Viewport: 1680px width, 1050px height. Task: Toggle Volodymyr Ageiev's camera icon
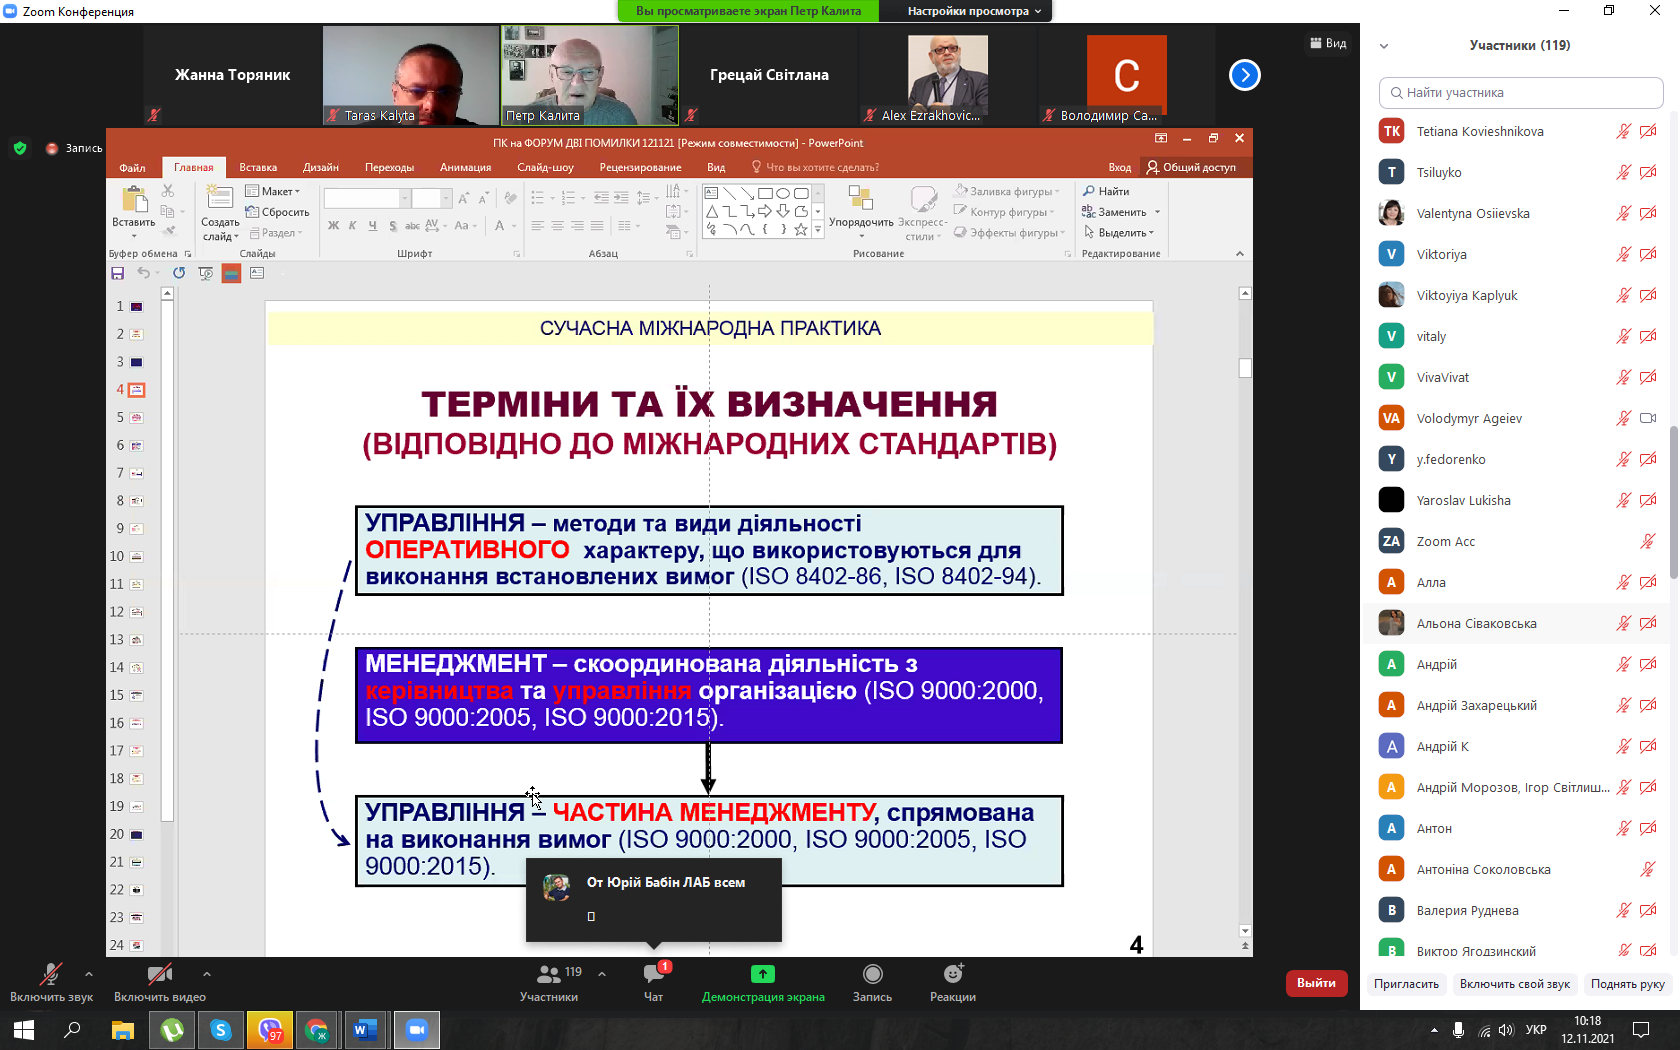[x=1648, y=418]
